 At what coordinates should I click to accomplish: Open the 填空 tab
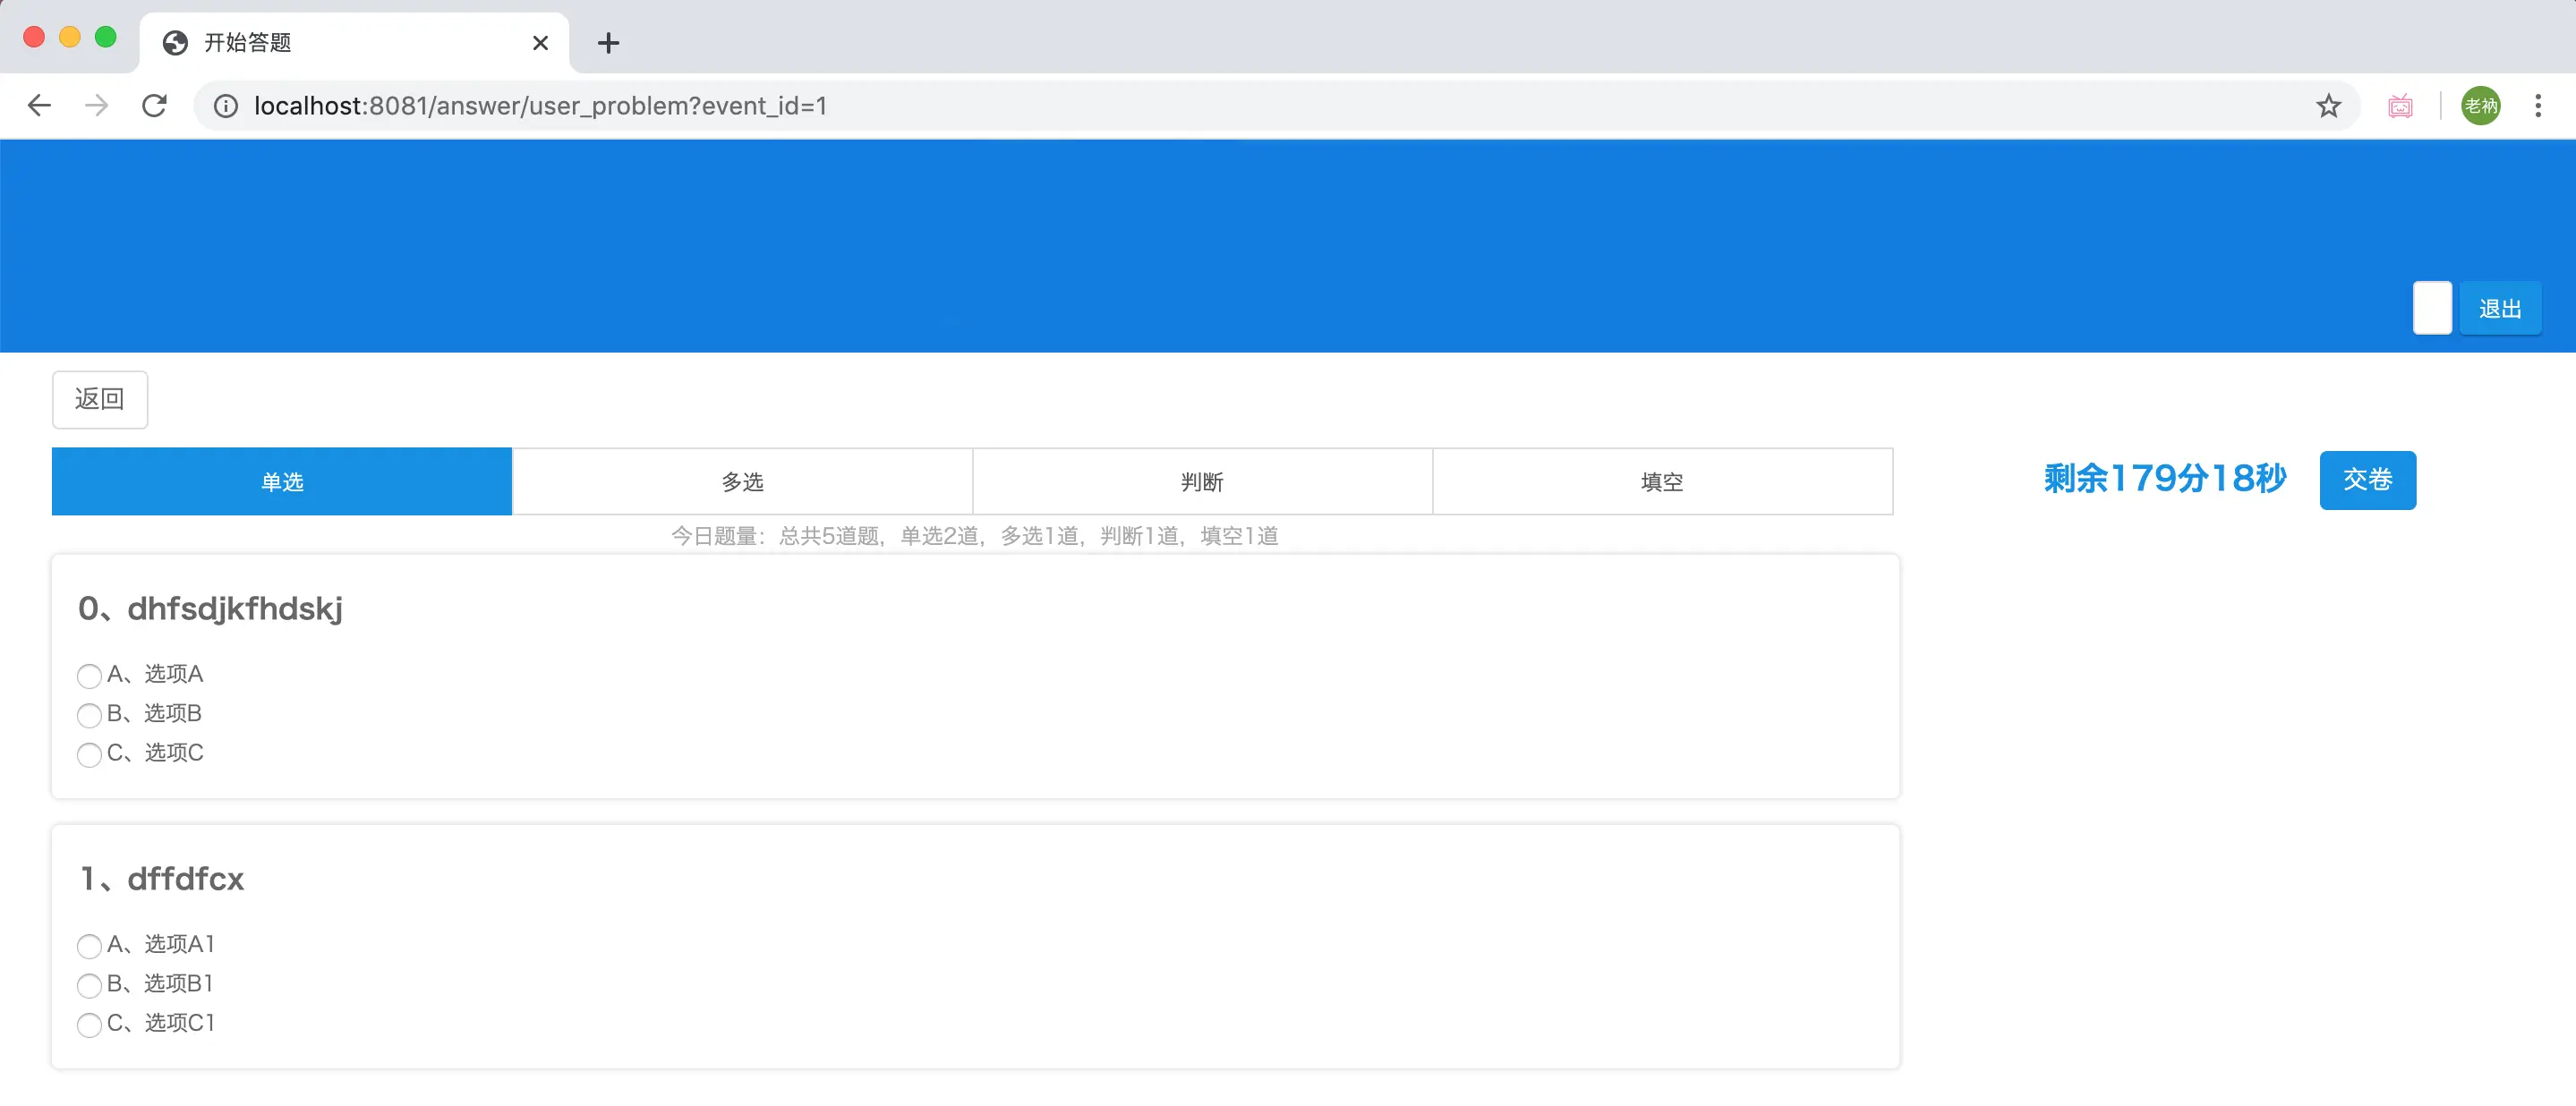(1662, 482)
